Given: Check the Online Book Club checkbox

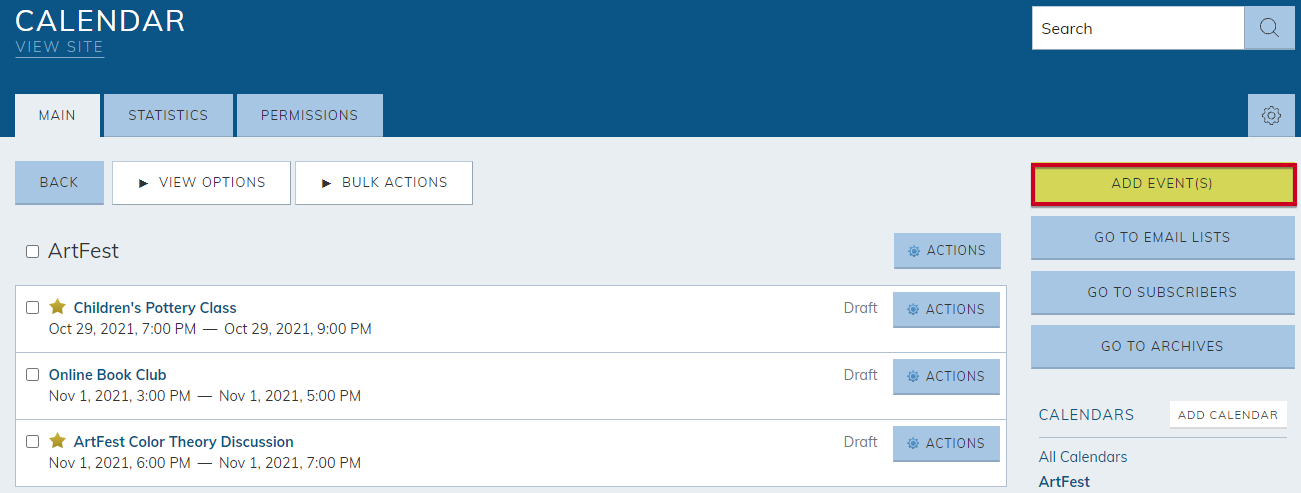Looking at the screenshot, I should point(32,375).
